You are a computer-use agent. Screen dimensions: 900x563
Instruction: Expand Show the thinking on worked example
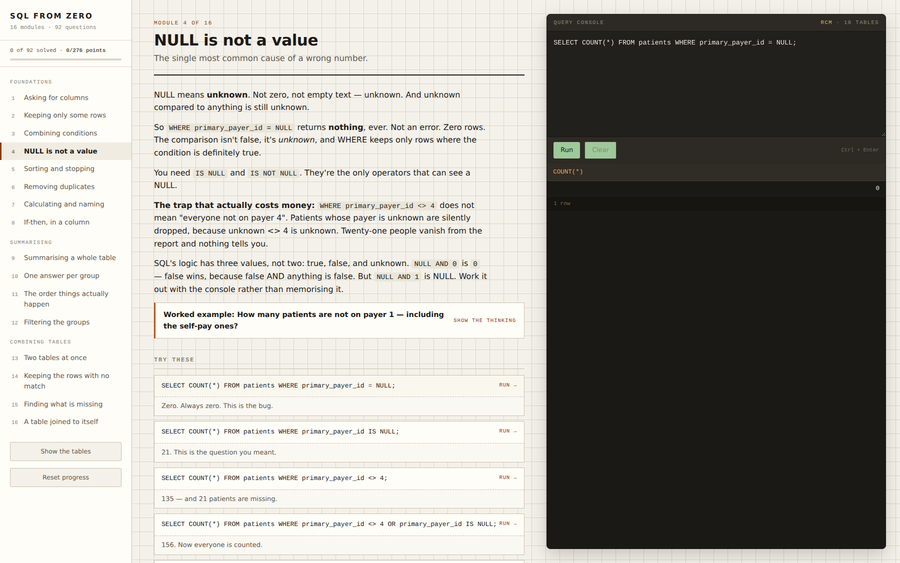point(484,320)
